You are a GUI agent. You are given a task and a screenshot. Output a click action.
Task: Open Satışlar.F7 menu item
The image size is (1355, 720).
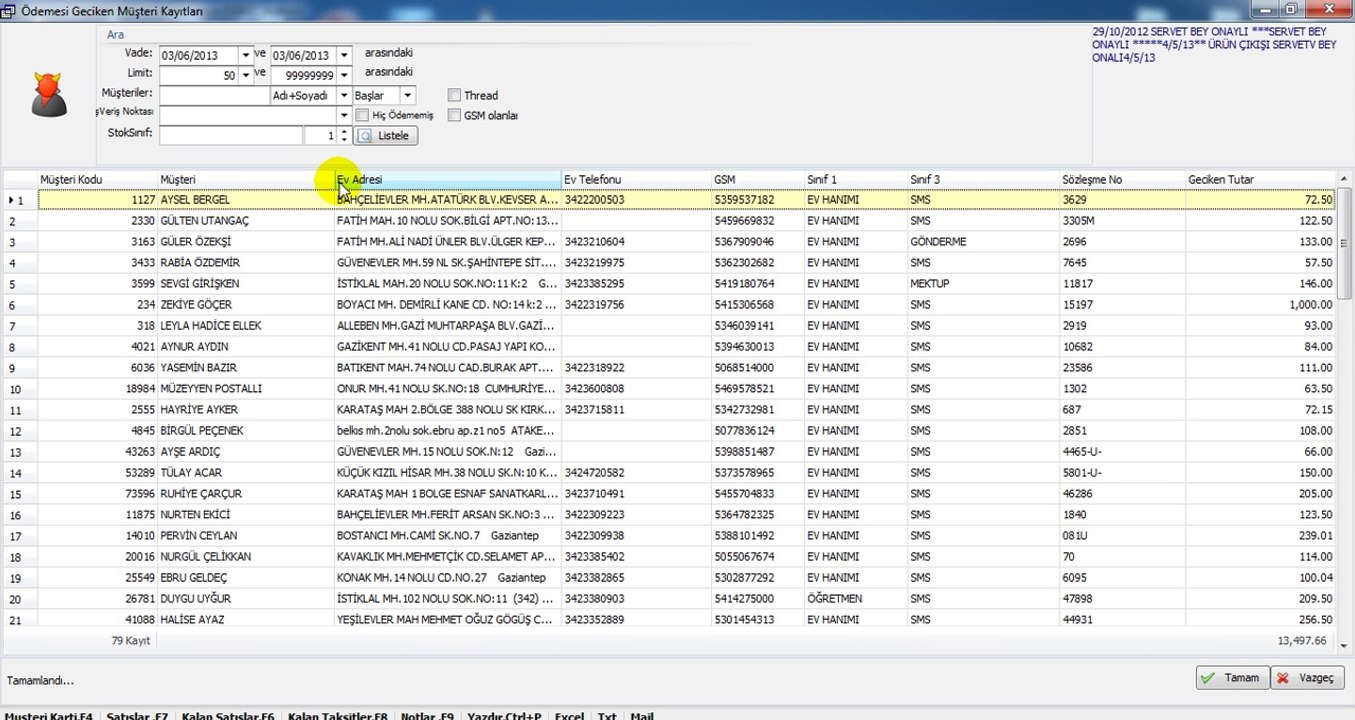click(137, 716)
